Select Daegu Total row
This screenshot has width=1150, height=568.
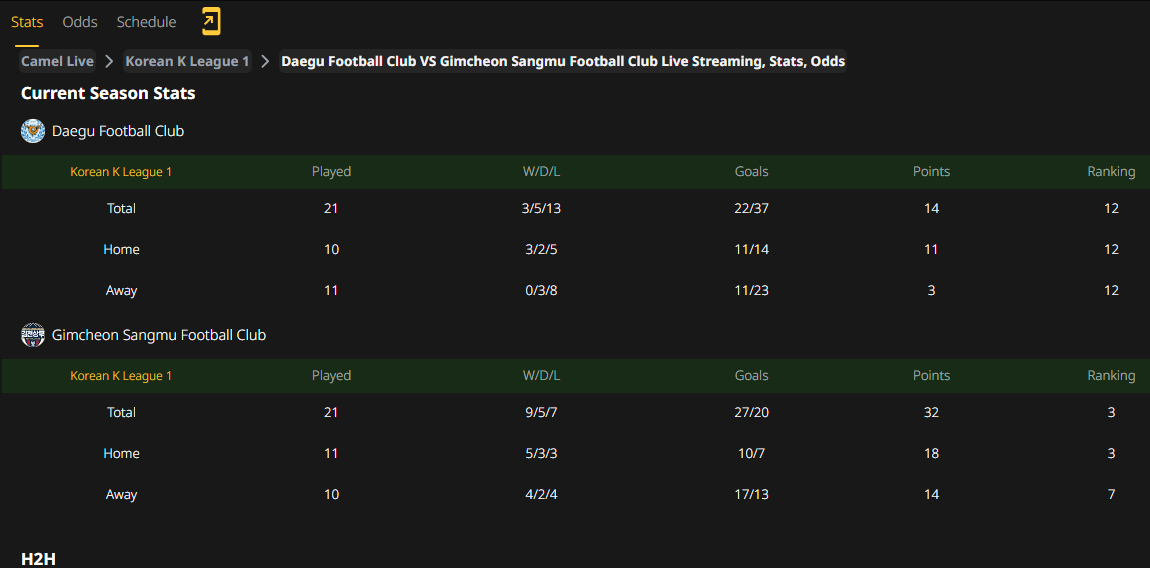click(575, 208)
